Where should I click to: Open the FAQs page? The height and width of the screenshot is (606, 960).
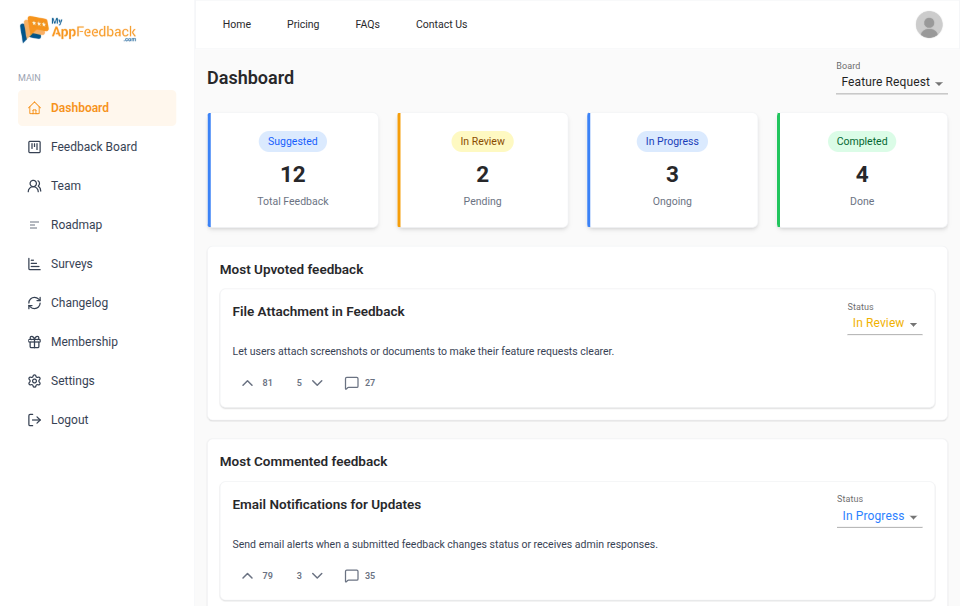[367, 24]
